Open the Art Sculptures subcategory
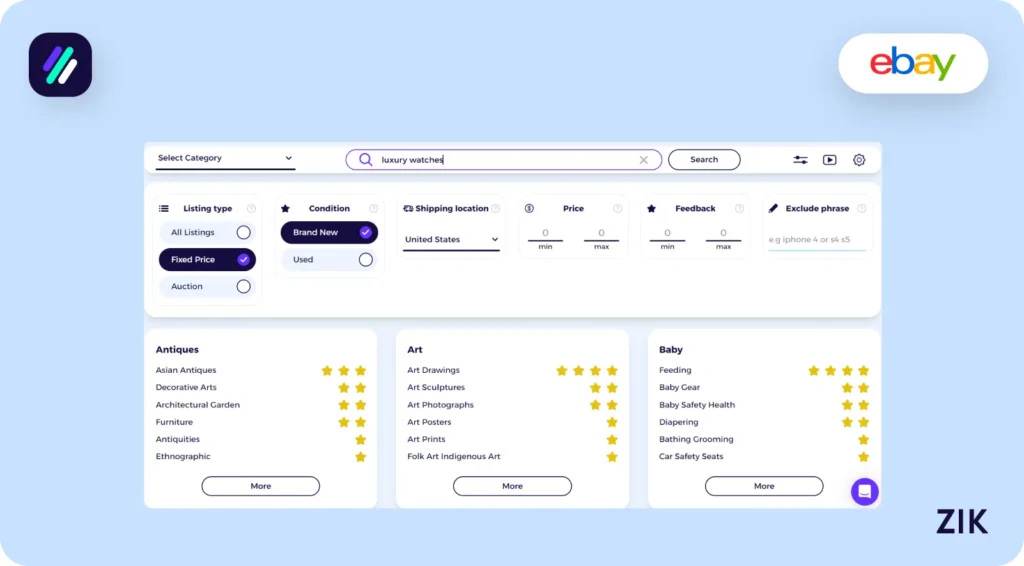Screen dimensions: 1024x566 (436, 387)
